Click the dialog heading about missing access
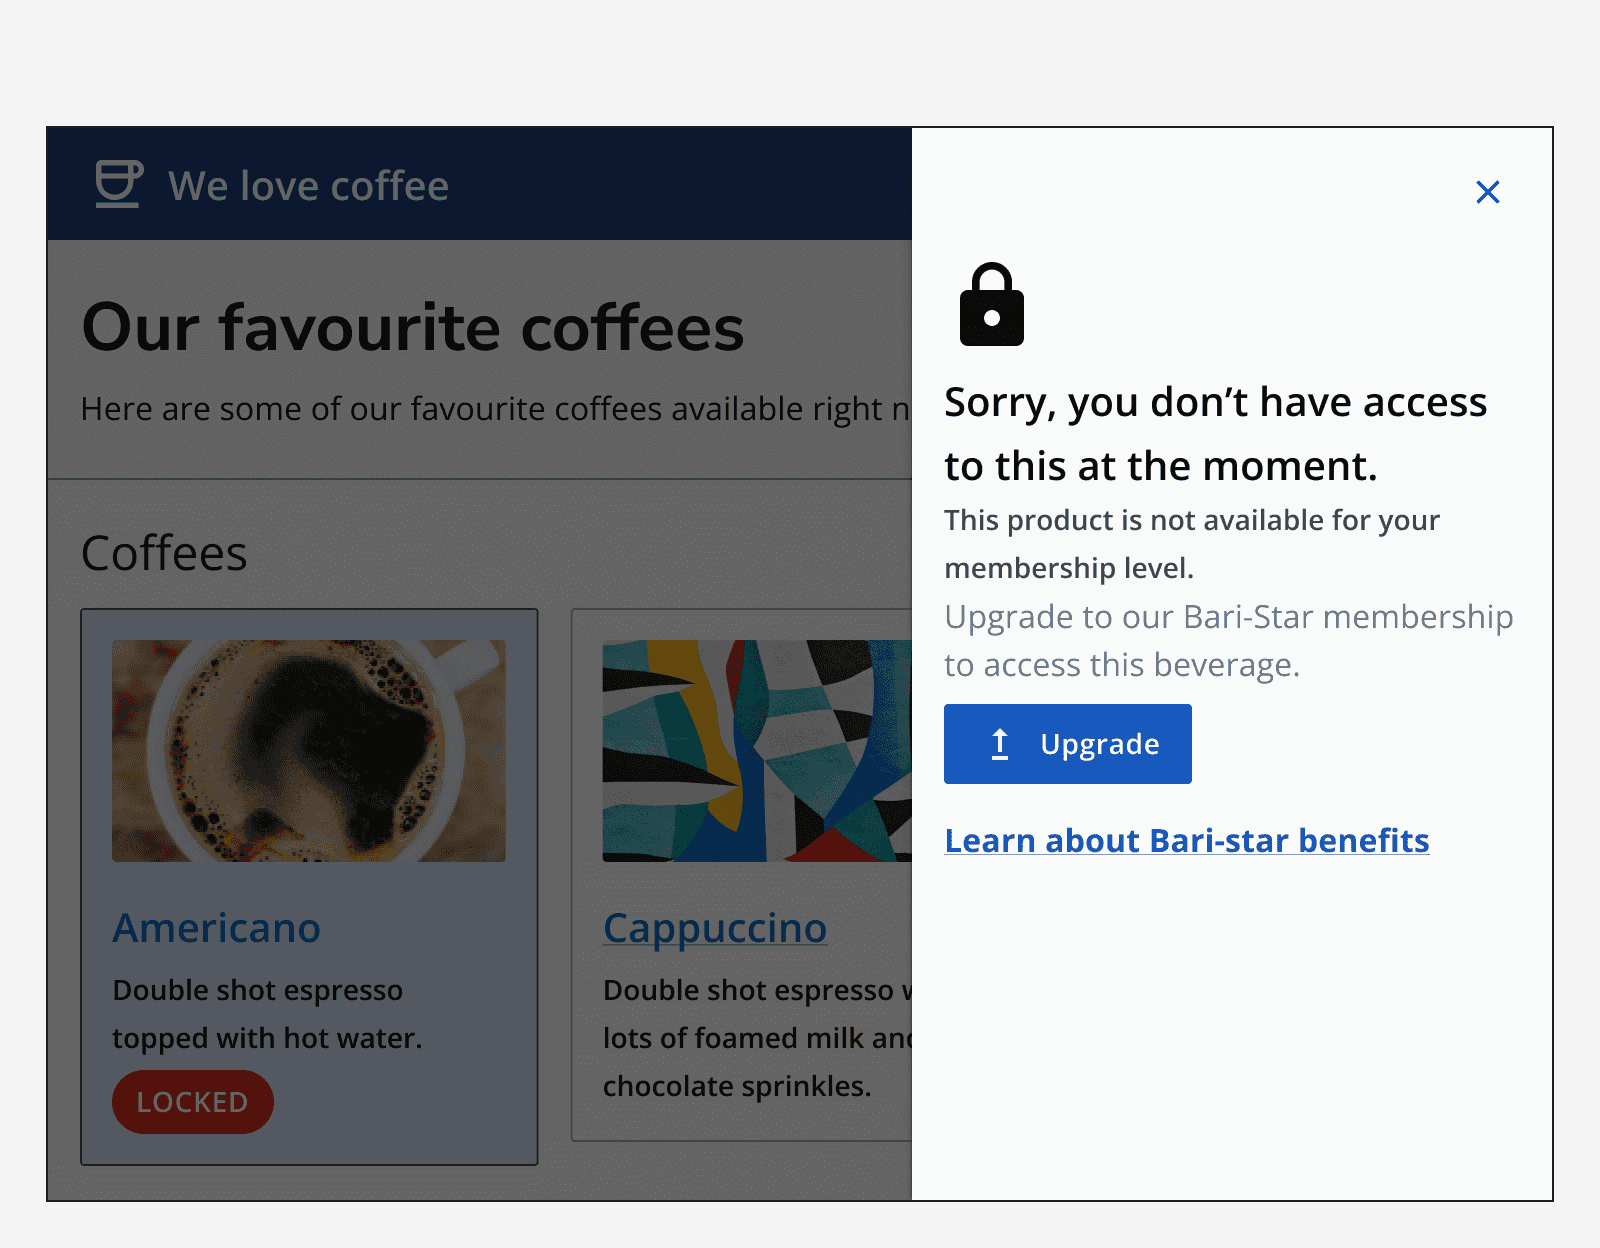Image resolution: width=1600 pixels, height=1248 pixels. pyautogui.click(x=1216, y=432)
